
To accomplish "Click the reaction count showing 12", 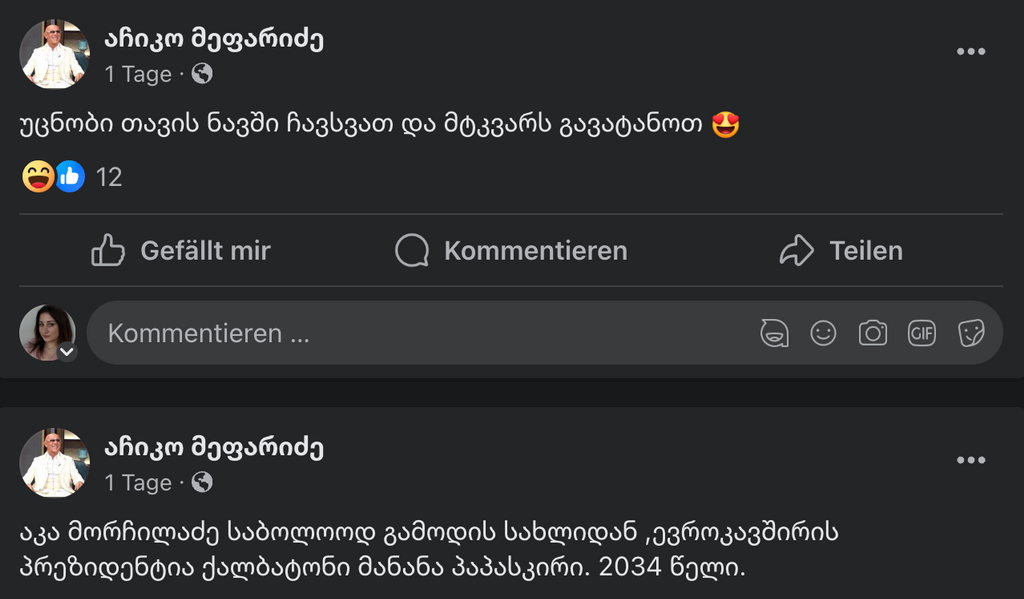I will tap(109, 176).
